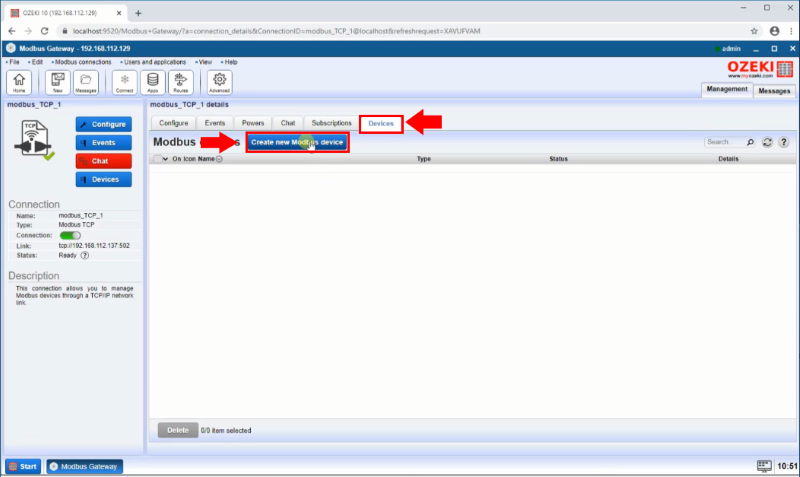800x477 pixels.
Task: Open the Apps database toolbar icon
Action: [153, 82]
